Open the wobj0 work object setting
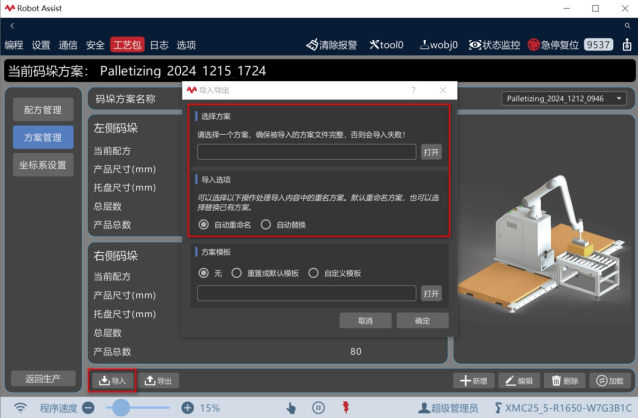 439,45
